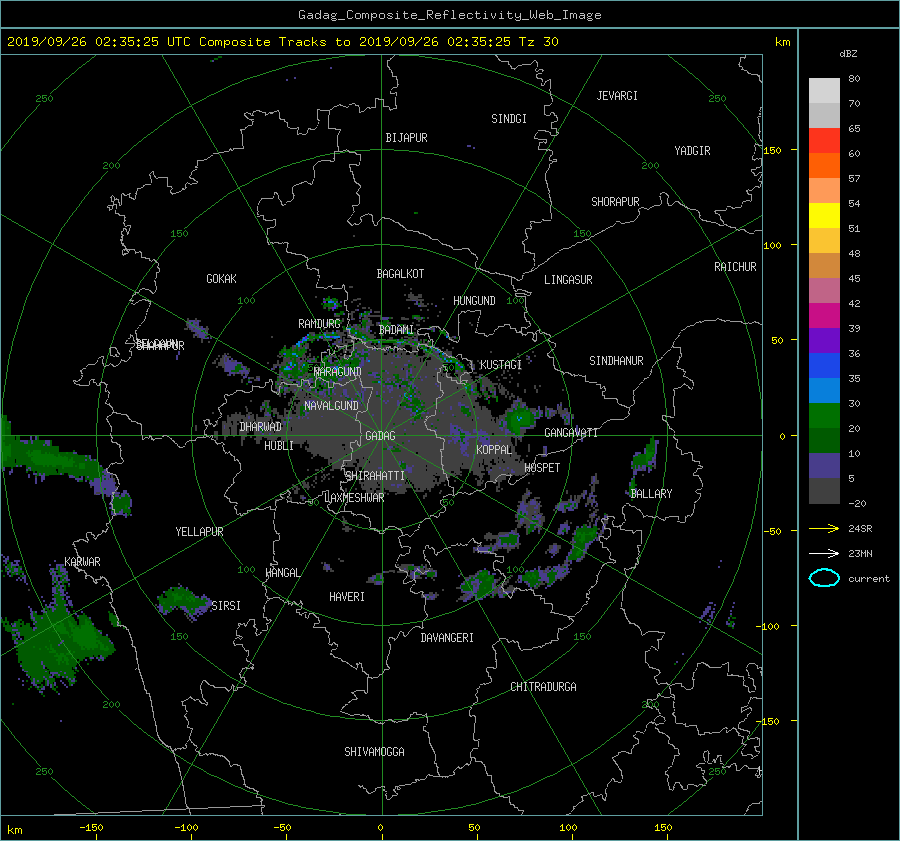
Task: Click the UTC Composite Tracks timestamp header
Action: pos(283,42)
